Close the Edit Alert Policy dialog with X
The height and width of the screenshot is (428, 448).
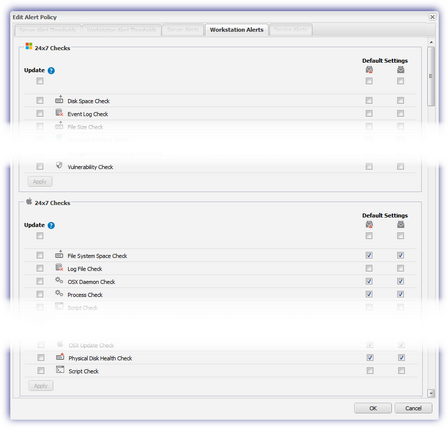[432, 17]
